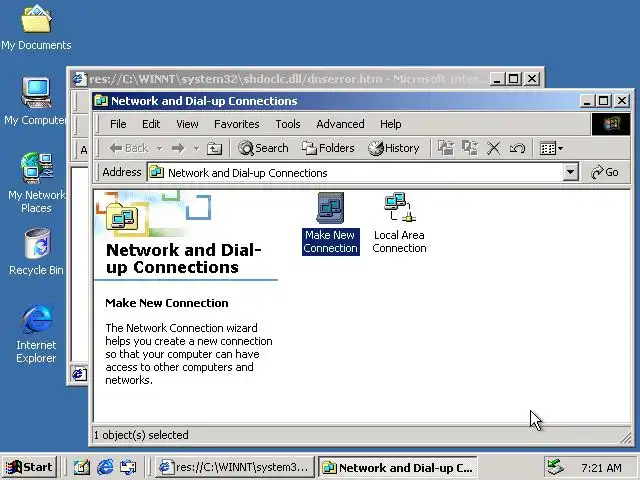Select the My Network Places desktop icon
640x480 pixels.
[x=36, y=183]
